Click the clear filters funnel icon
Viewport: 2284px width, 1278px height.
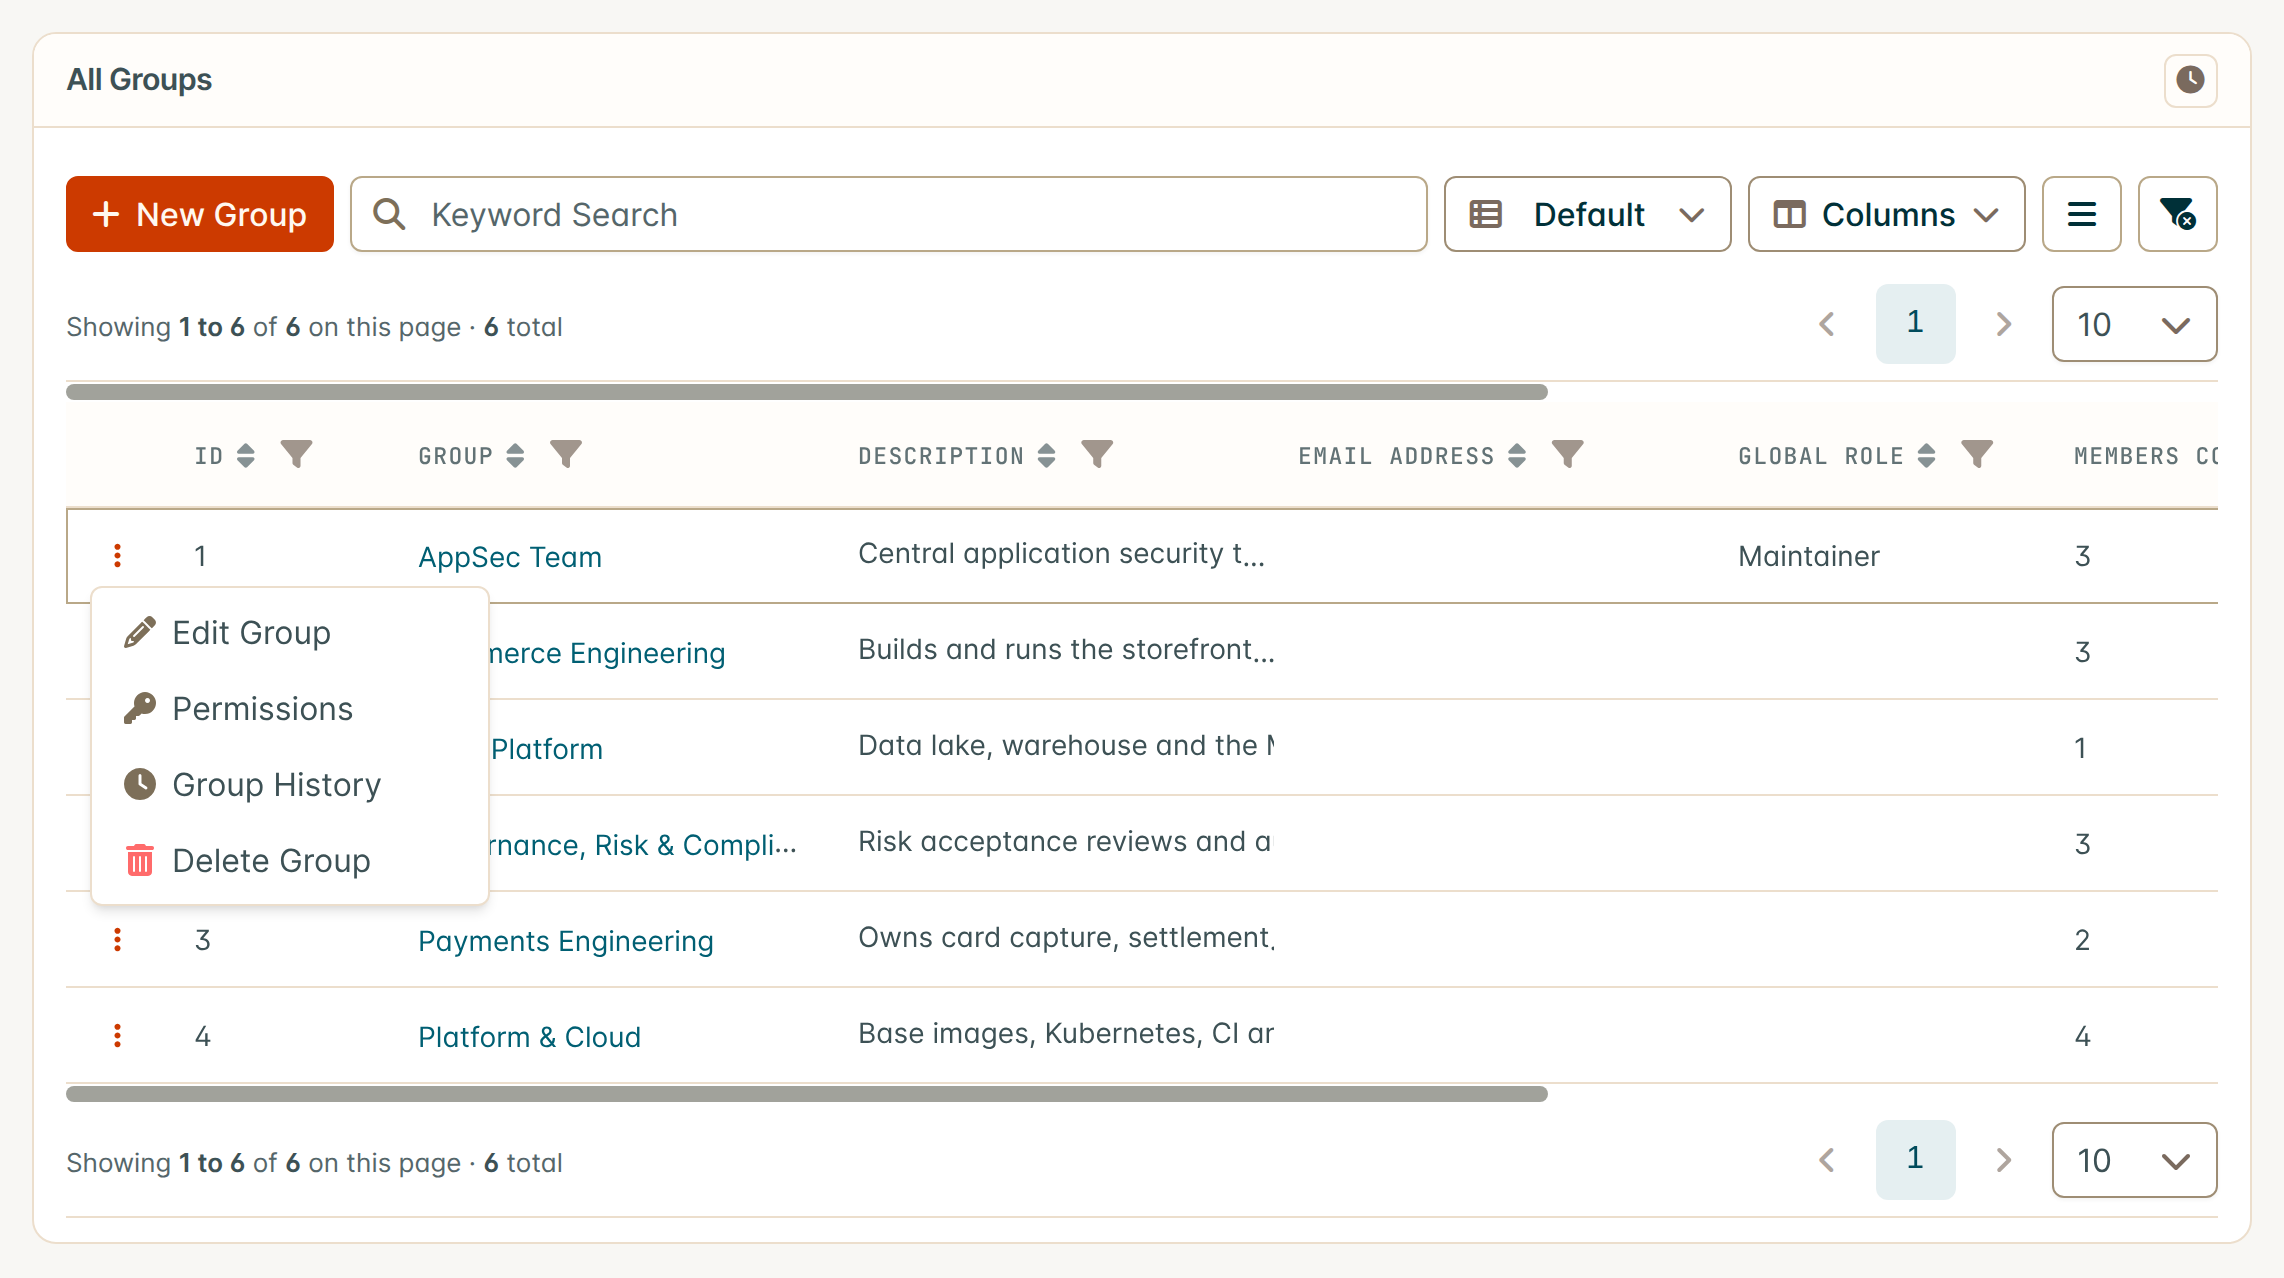2177,214
